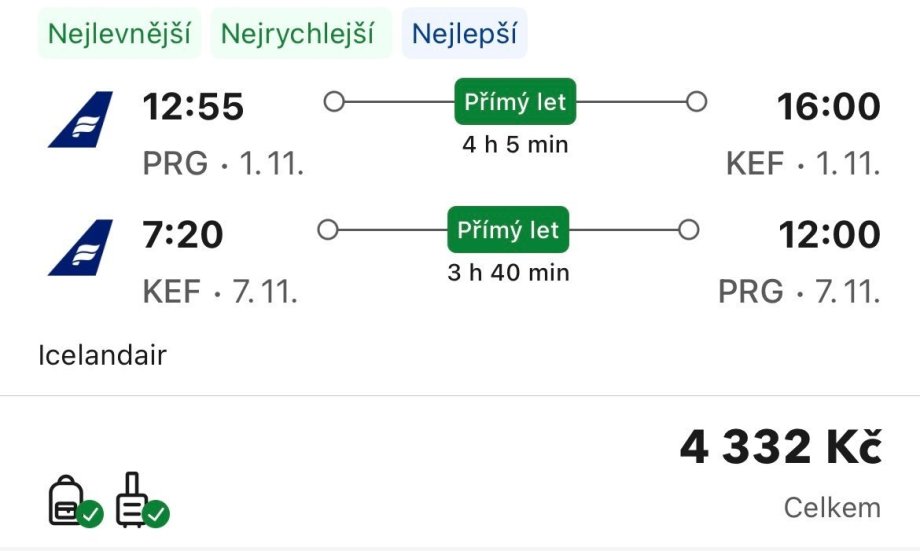The width and height of the screenshot is (920, 551).
Task: Click the departure circle on the outbound route line
Action: (335, 102)
